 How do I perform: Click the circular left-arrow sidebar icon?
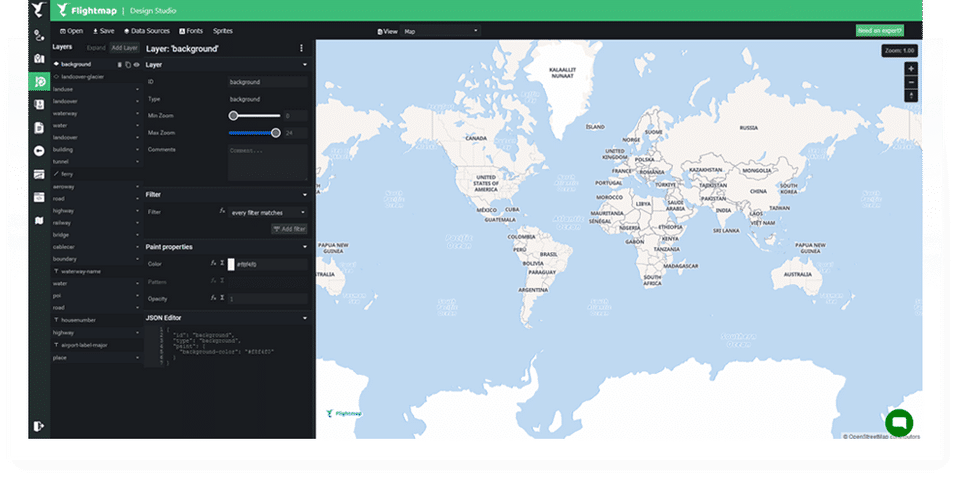(39, 151)
